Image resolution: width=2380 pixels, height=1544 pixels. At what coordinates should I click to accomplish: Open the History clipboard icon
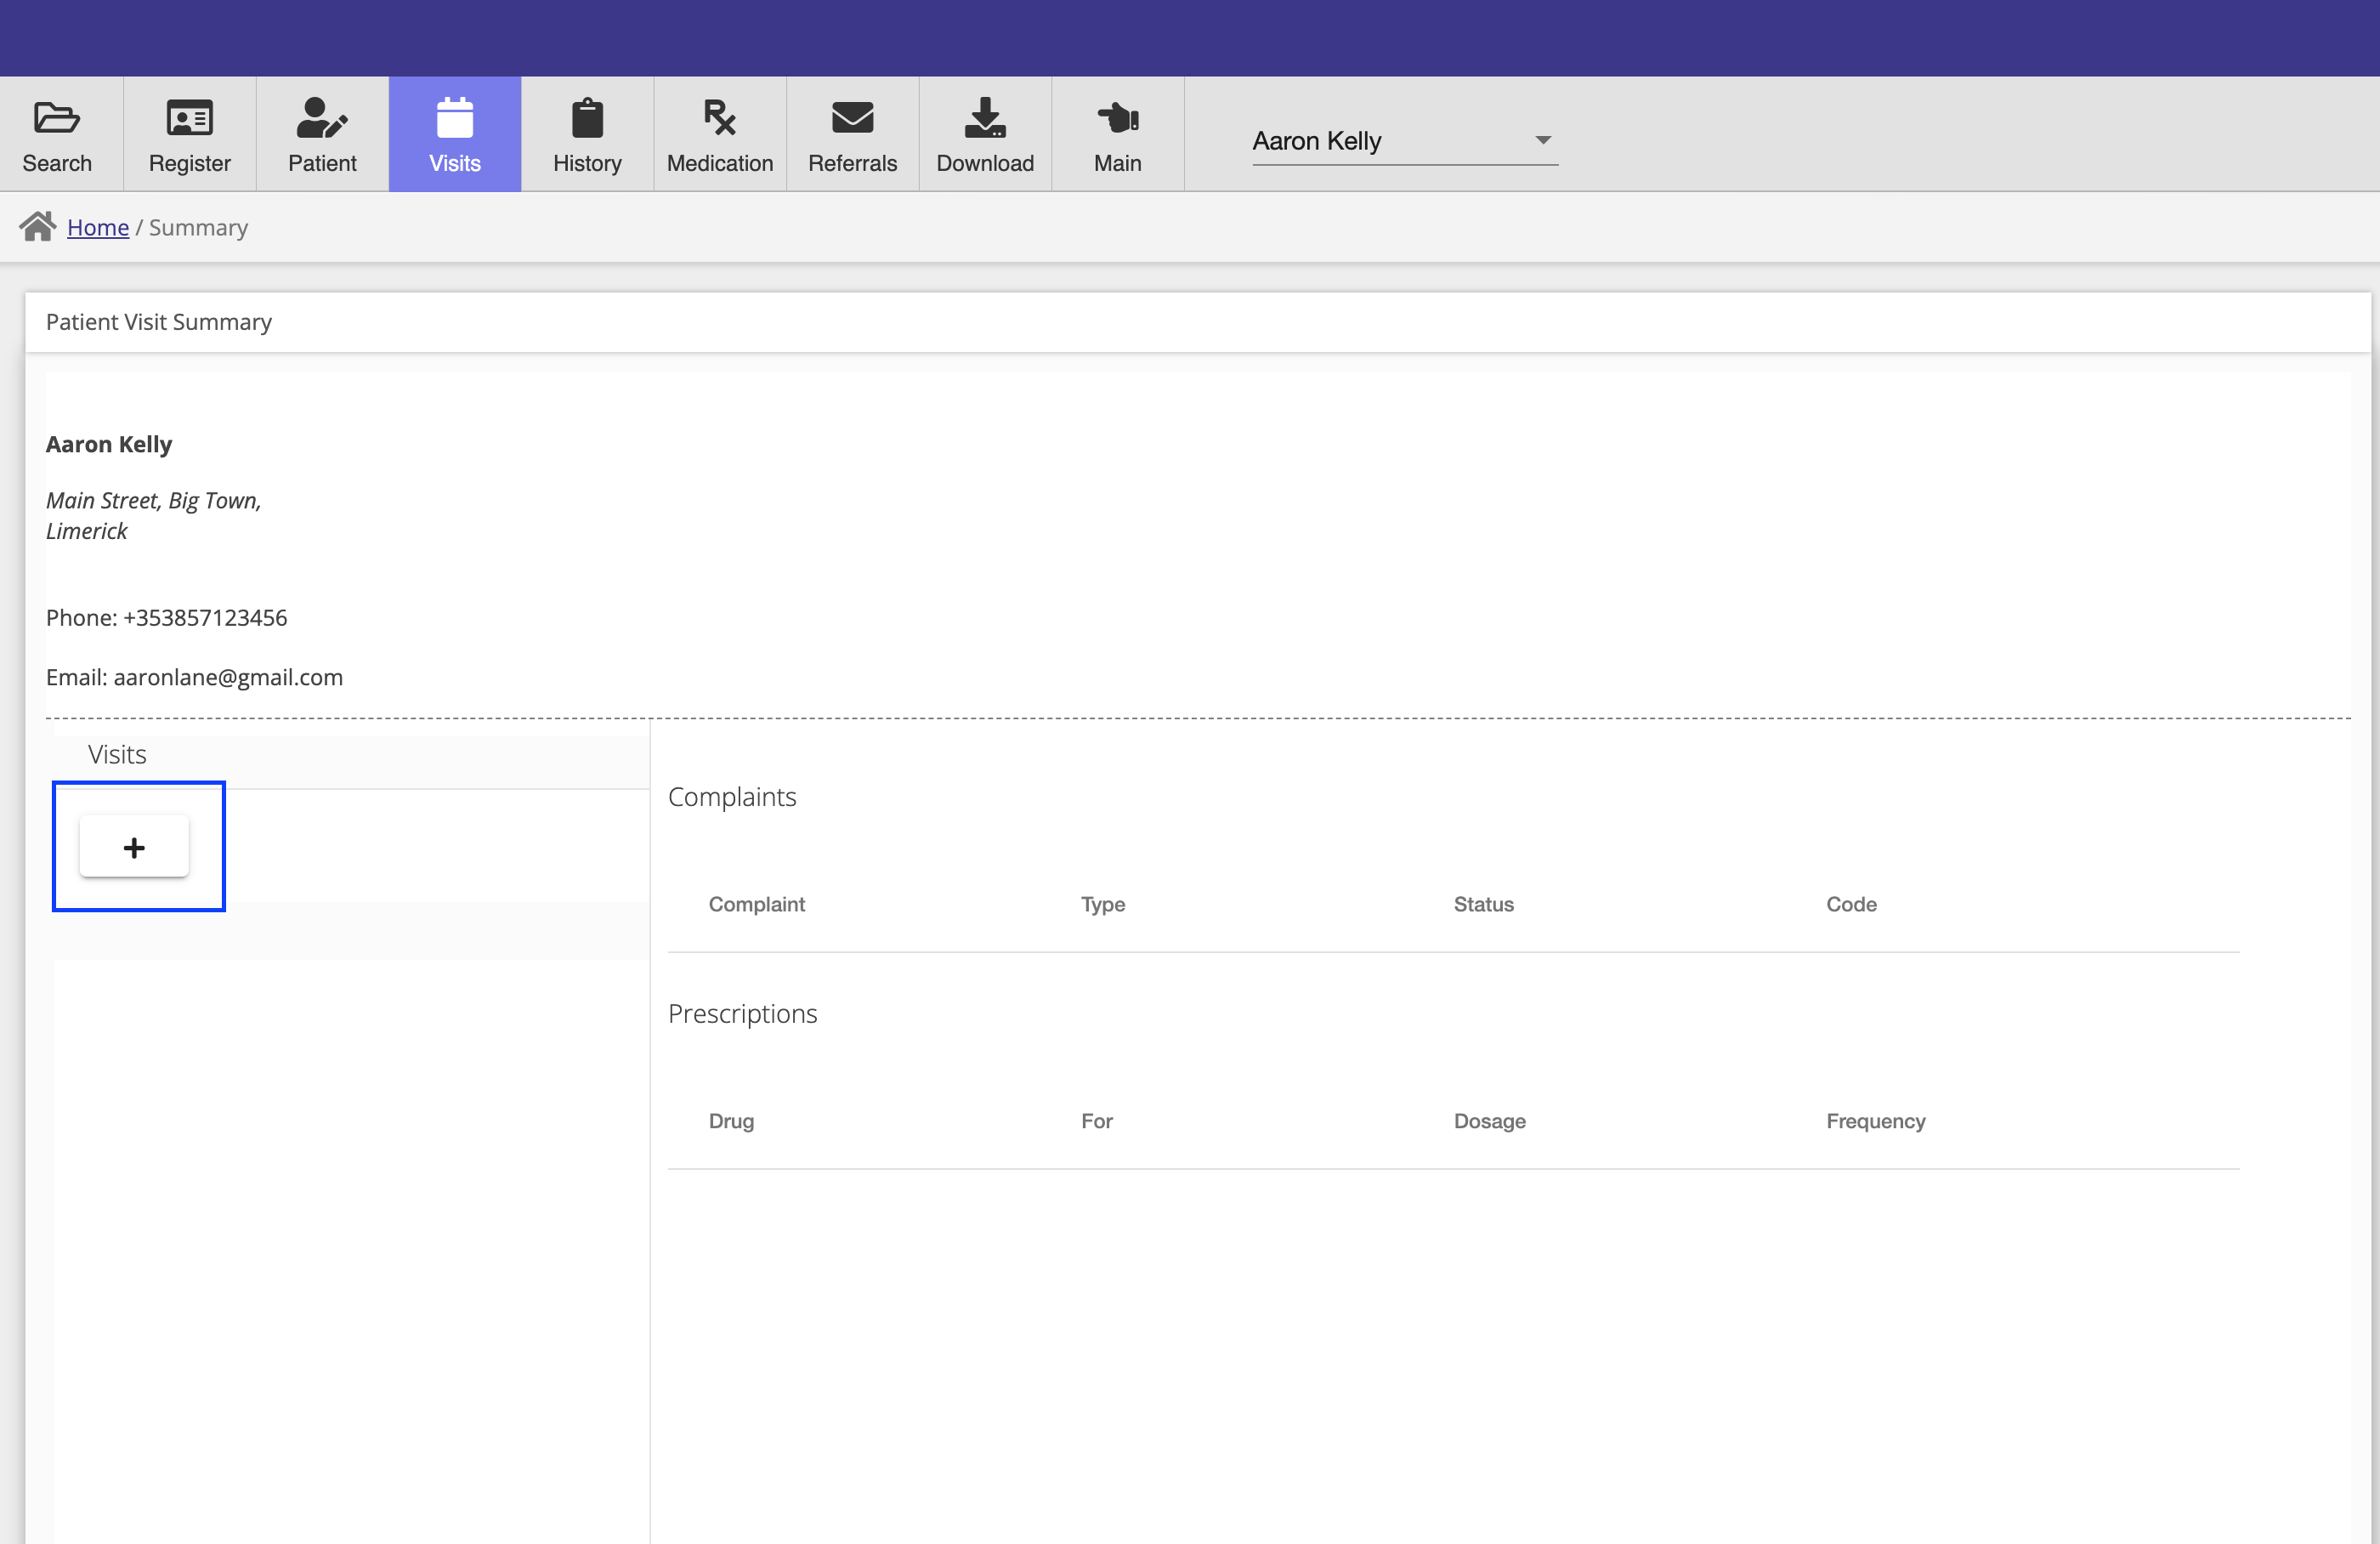coord(587,118)
